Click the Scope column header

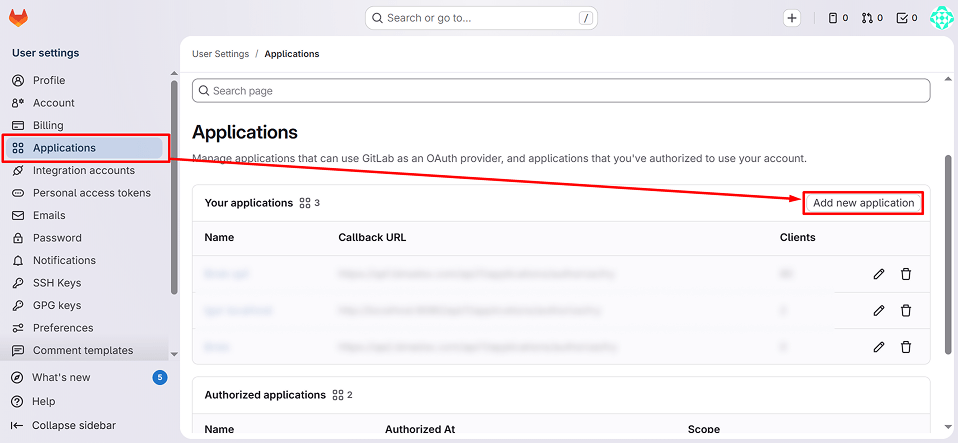704,430
